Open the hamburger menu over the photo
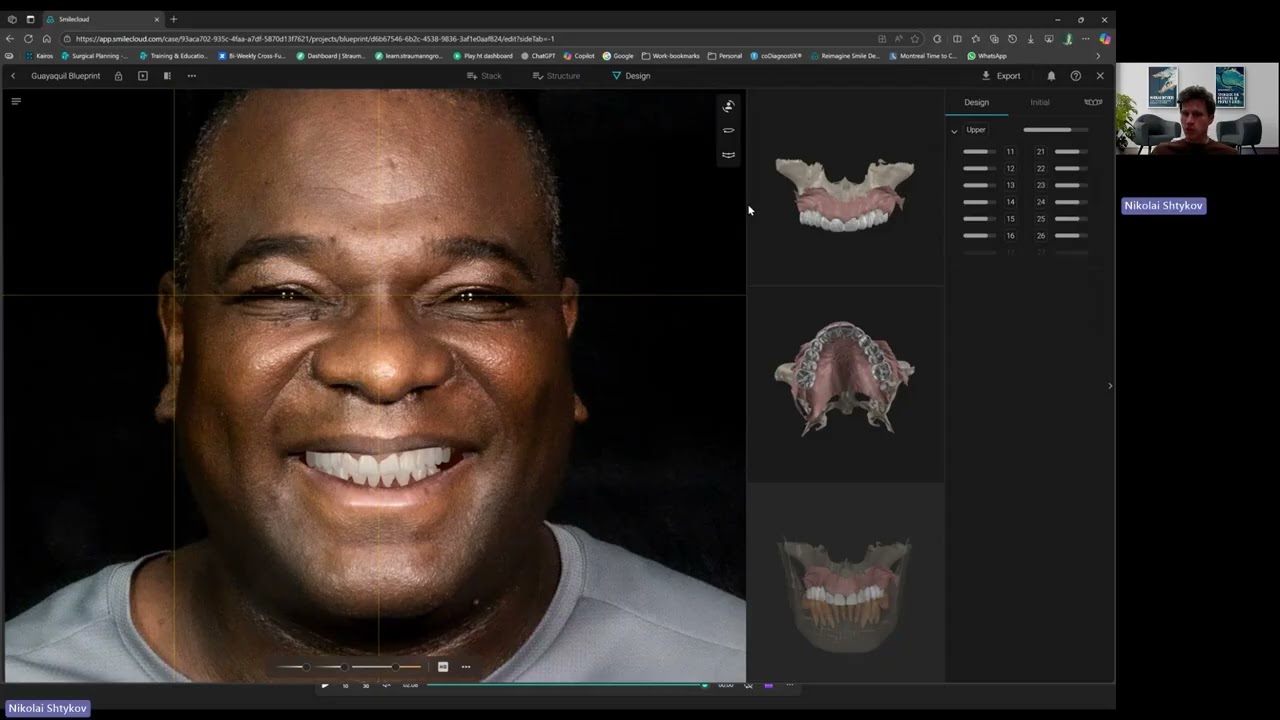Viewport: 1280px width, 720px height. (x=15, y=101)
